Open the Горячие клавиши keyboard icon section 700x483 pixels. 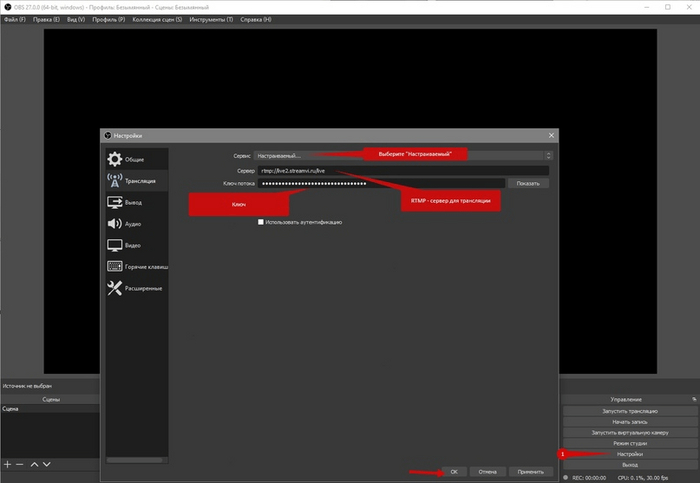[x=115, y=267]
